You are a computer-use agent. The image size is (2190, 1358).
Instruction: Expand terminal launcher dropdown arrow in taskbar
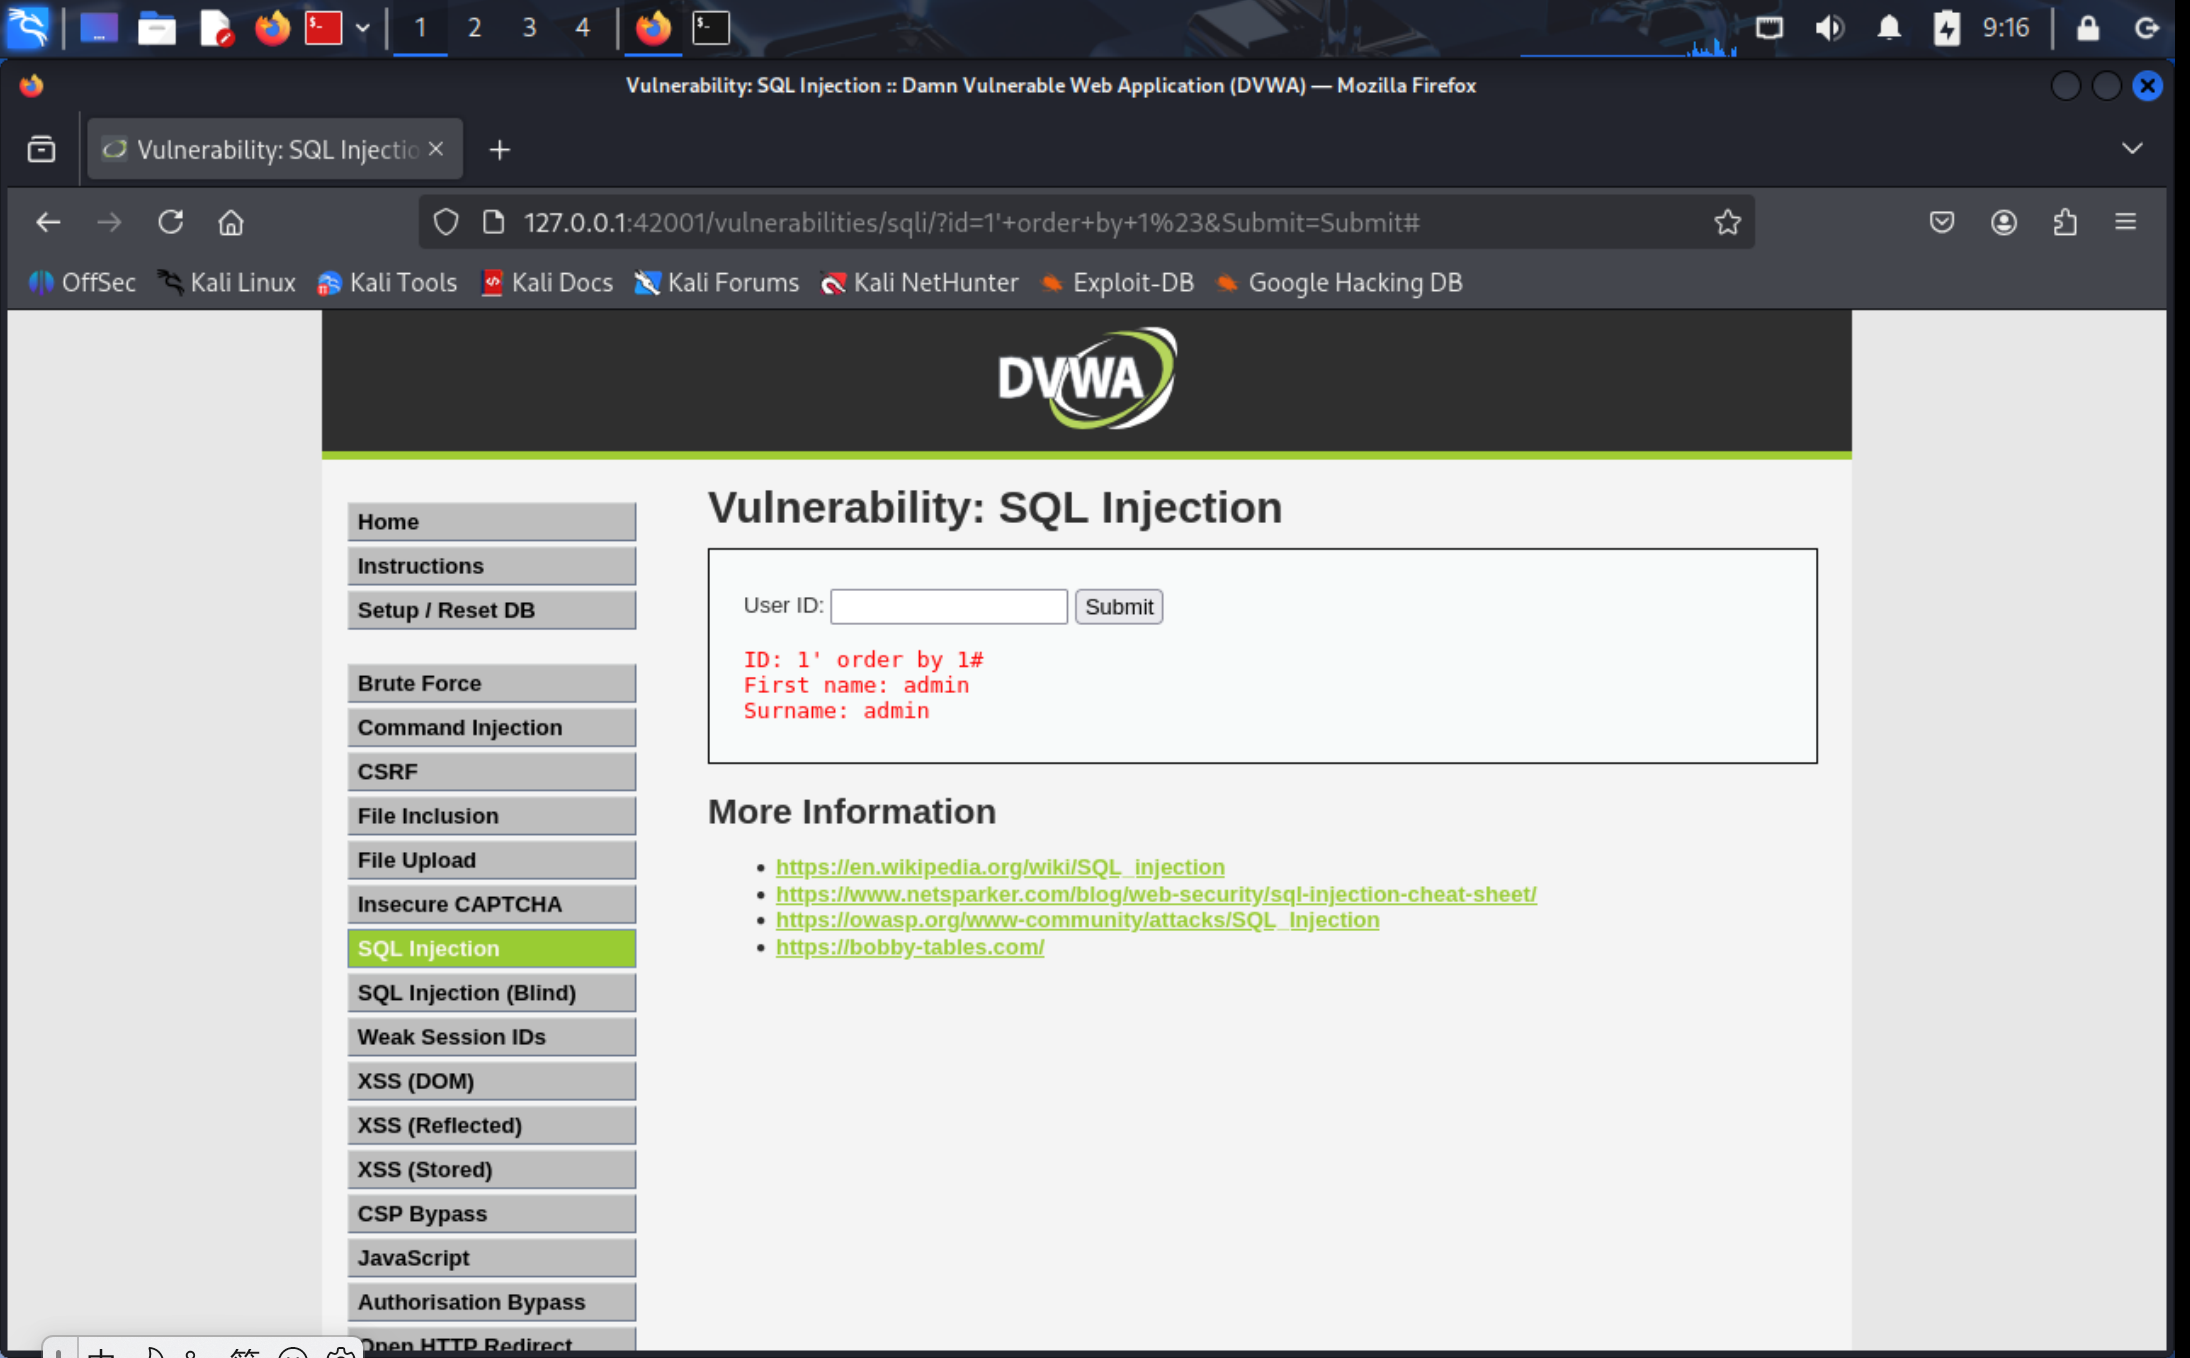coord(363,28)
